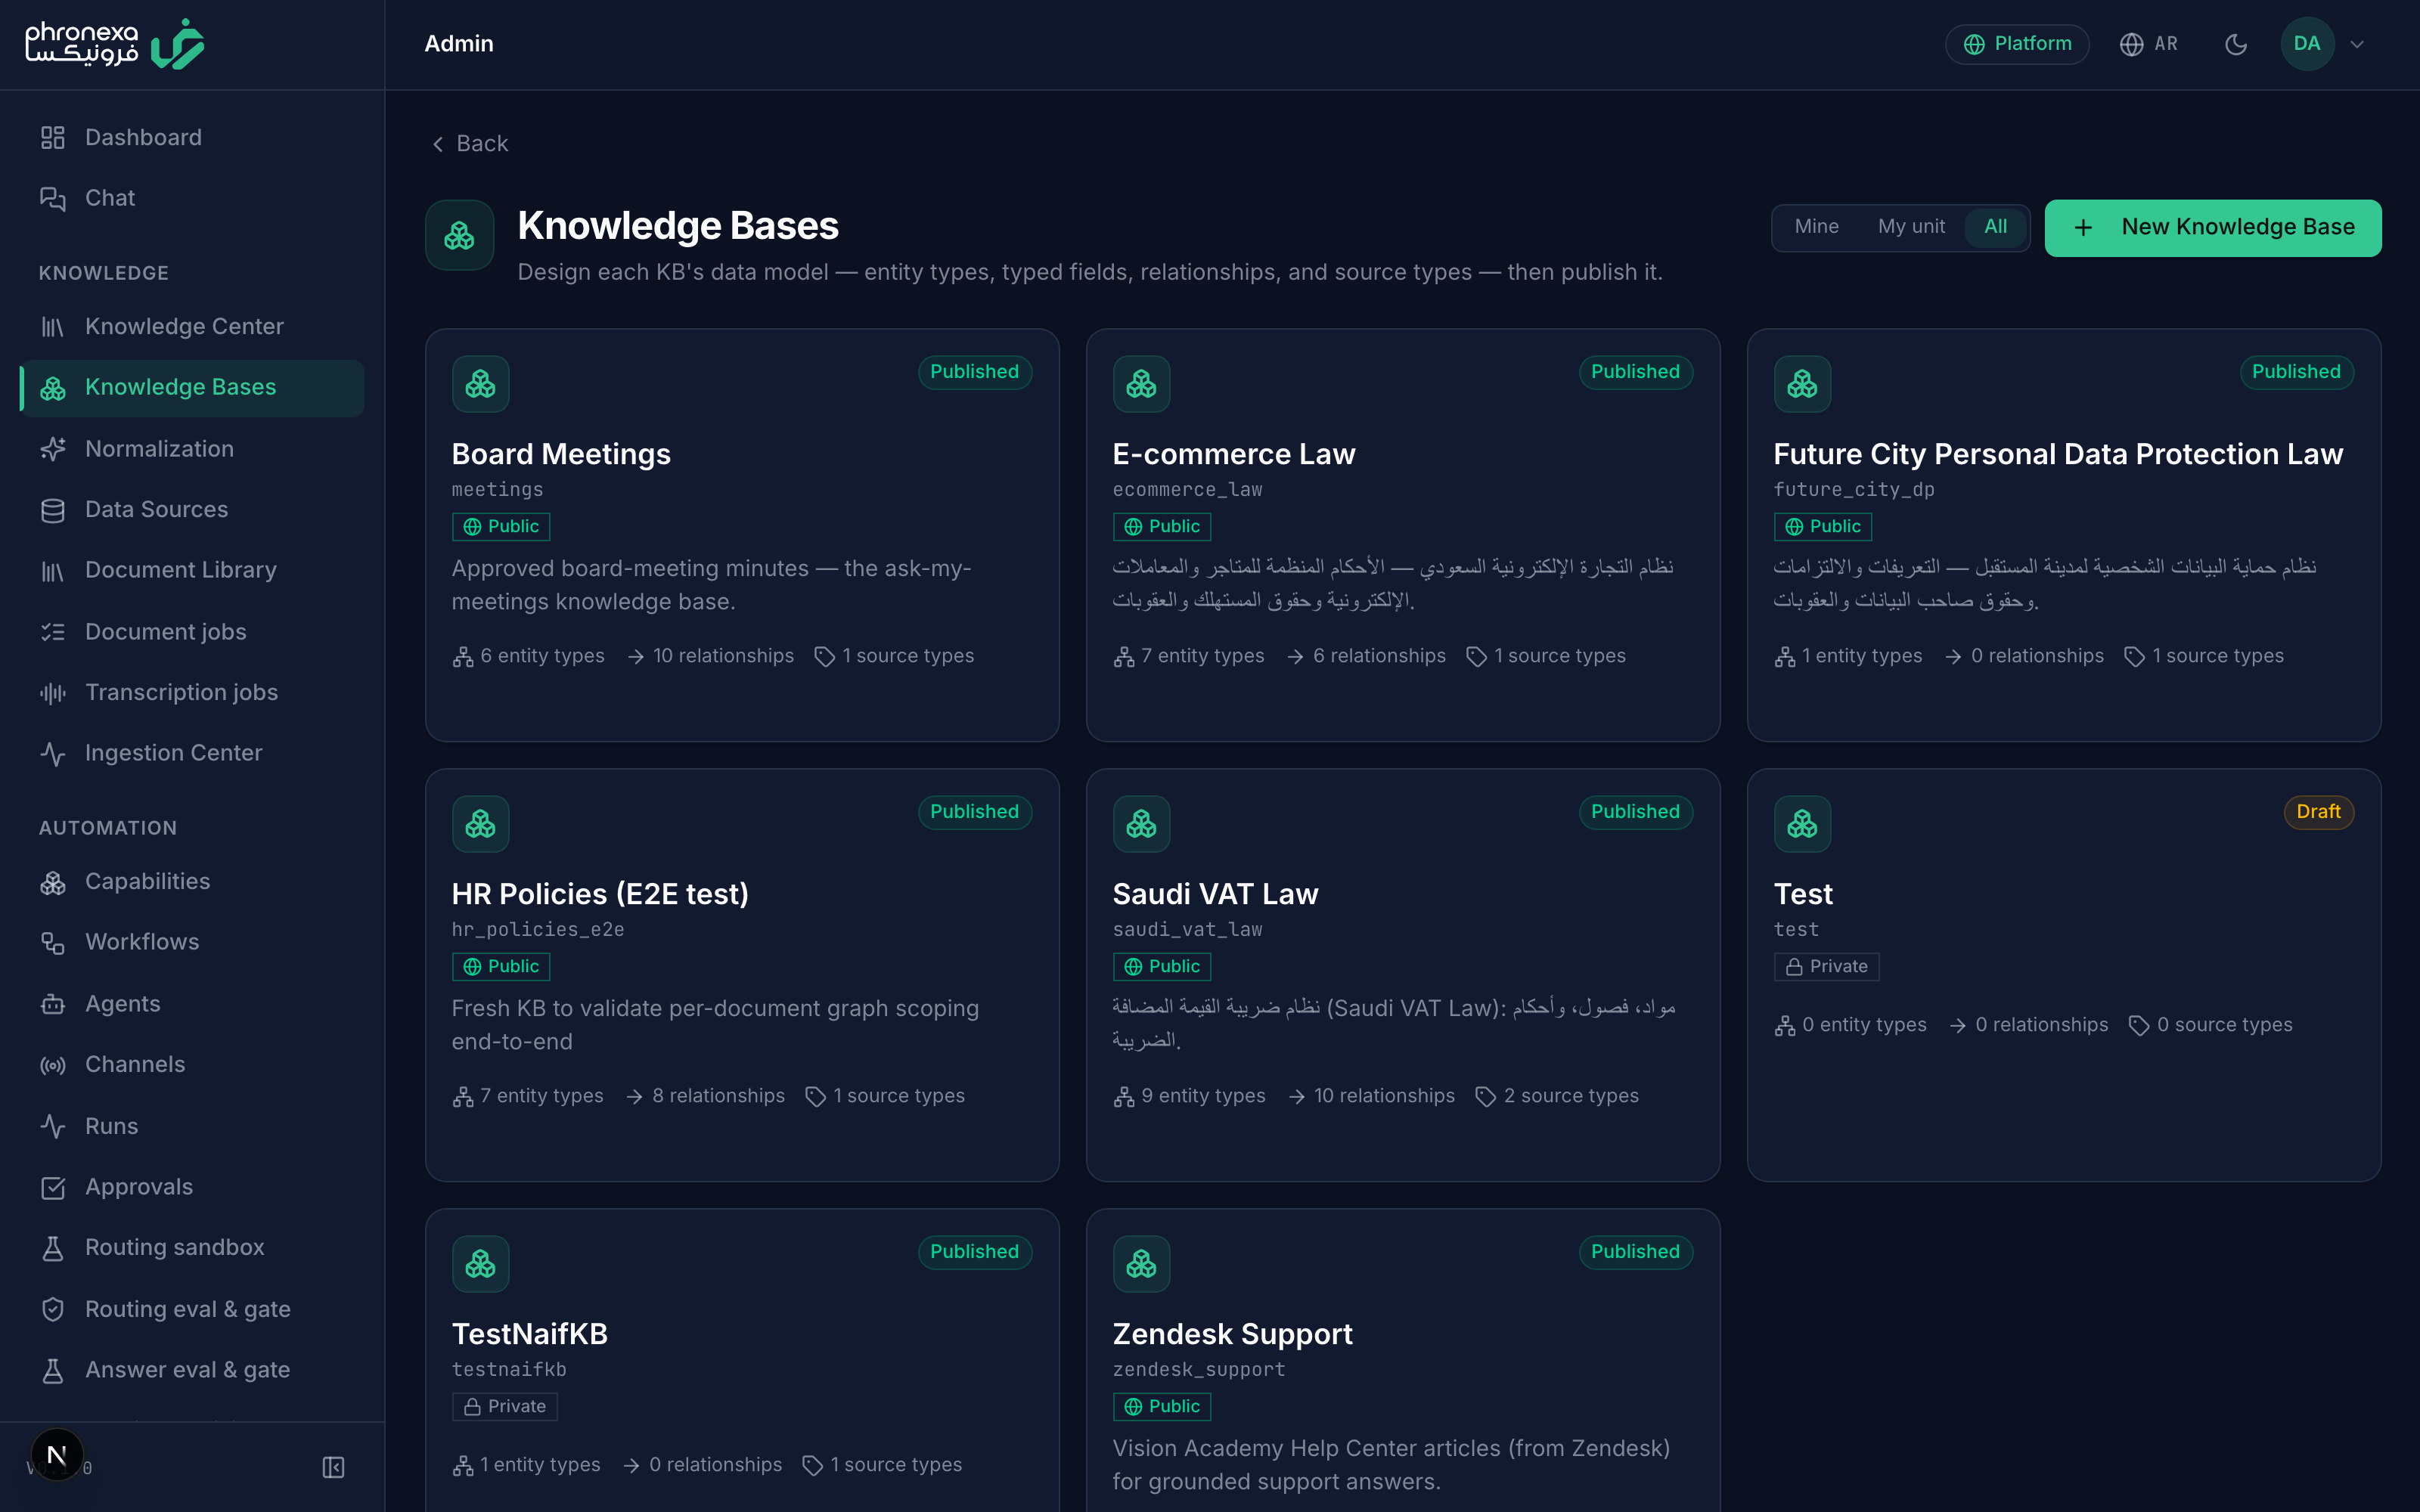Open Routing eval & gate shield icon
Image resolution: width=2420 pixels, height=1512 pixels.
(53, 1309)
